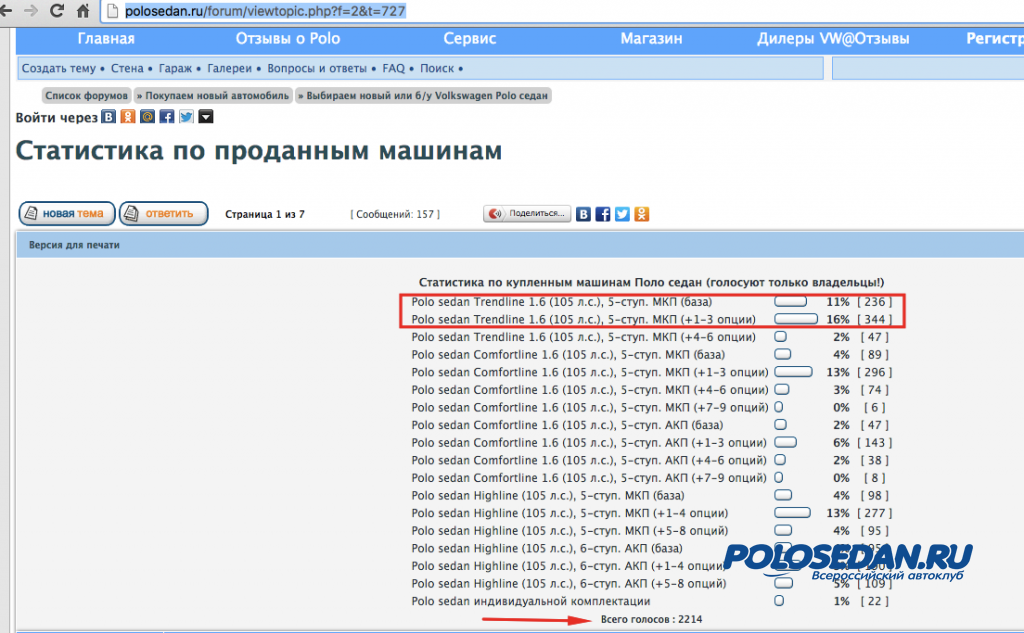Select poll option индивидуальной комплектации
This screenshot has height=633, width=1024.
pos(531,601)
